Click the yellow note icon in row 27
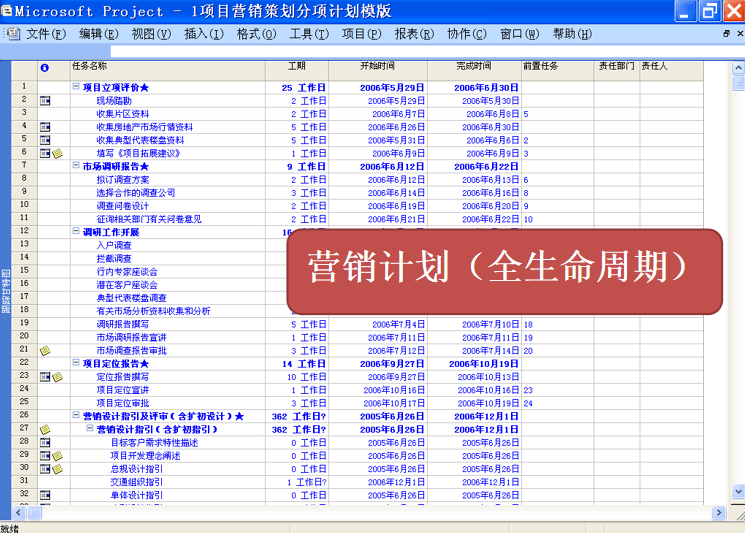The image size is (745, 533). (x=45, y=429)
